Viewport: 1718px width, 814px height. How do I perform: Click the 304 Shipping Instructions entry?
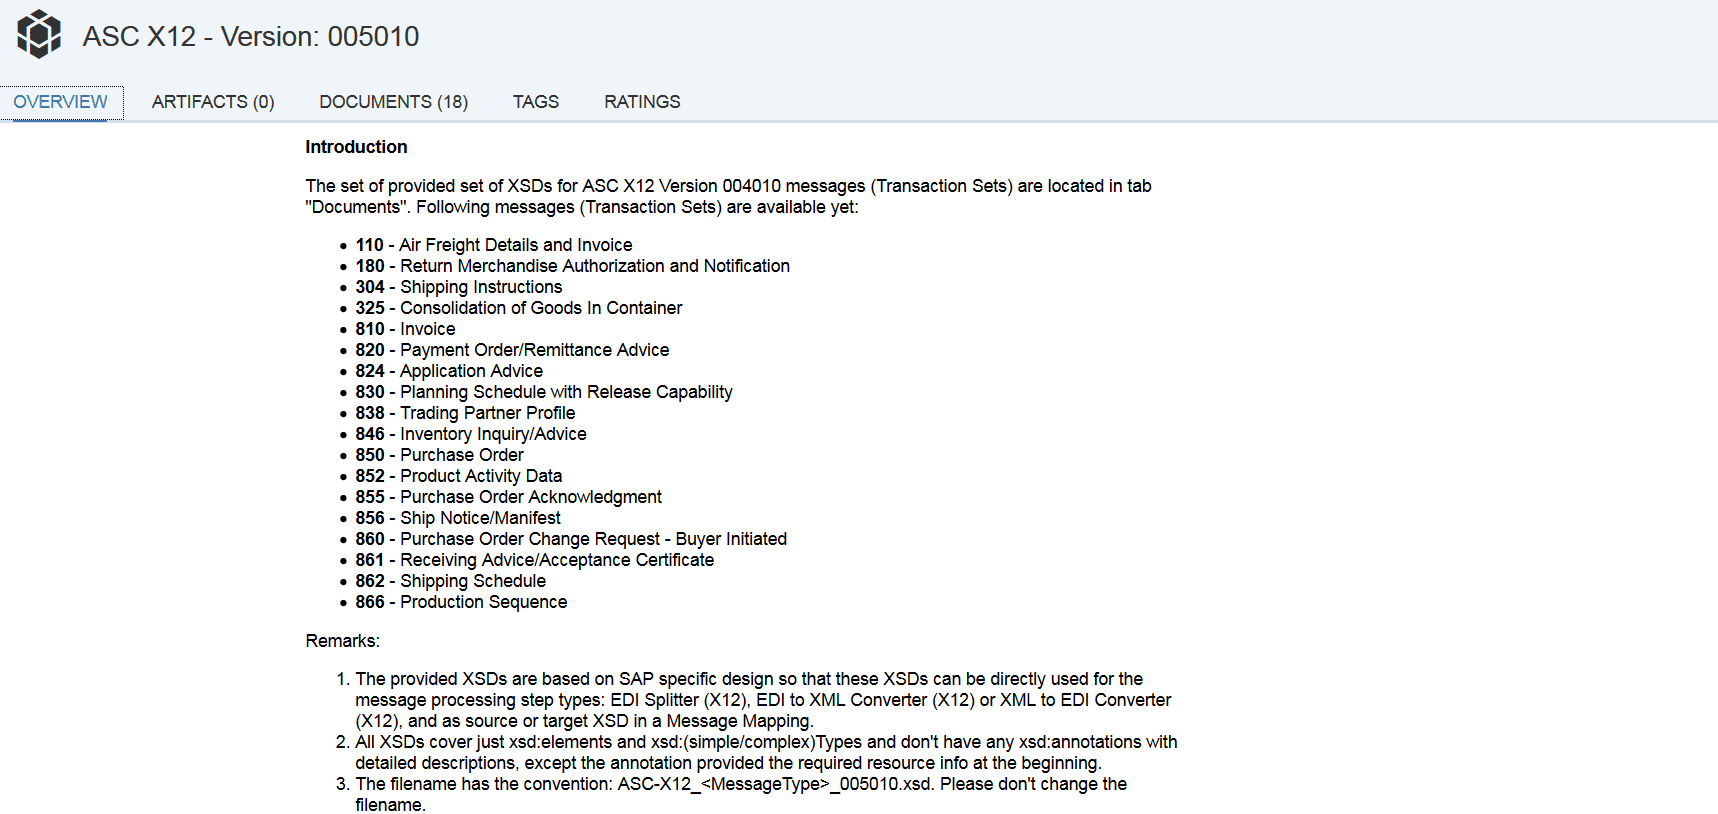coord(459,287)
